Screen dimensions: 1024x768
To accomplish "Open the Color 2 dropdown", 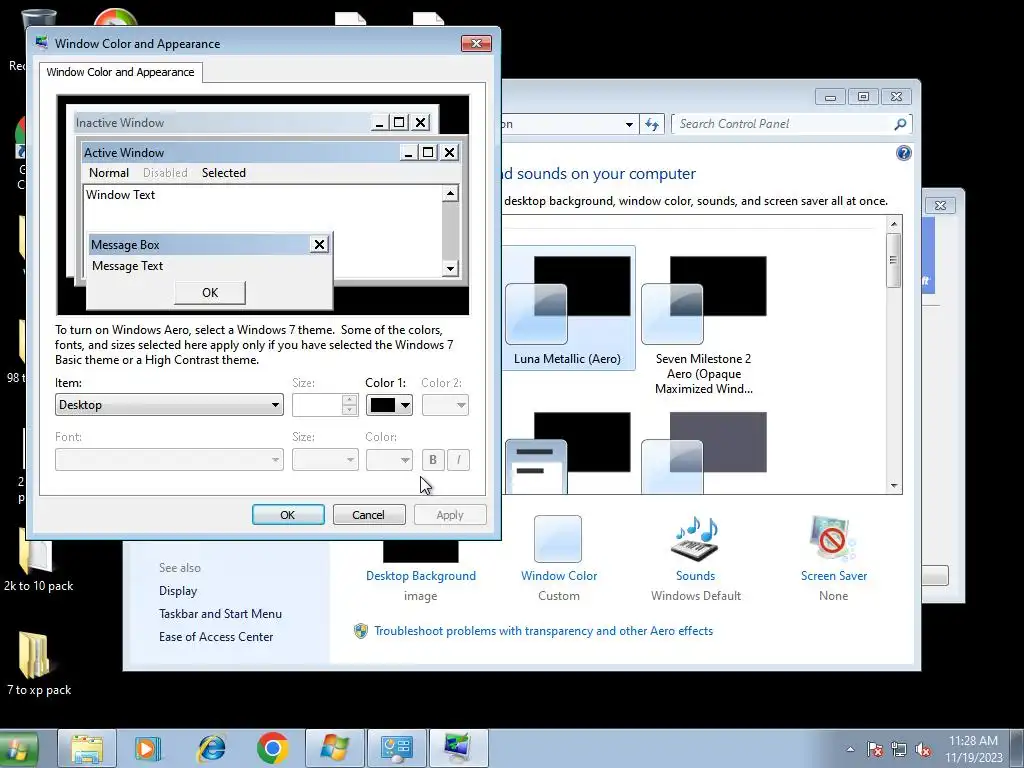I will 445,405.
